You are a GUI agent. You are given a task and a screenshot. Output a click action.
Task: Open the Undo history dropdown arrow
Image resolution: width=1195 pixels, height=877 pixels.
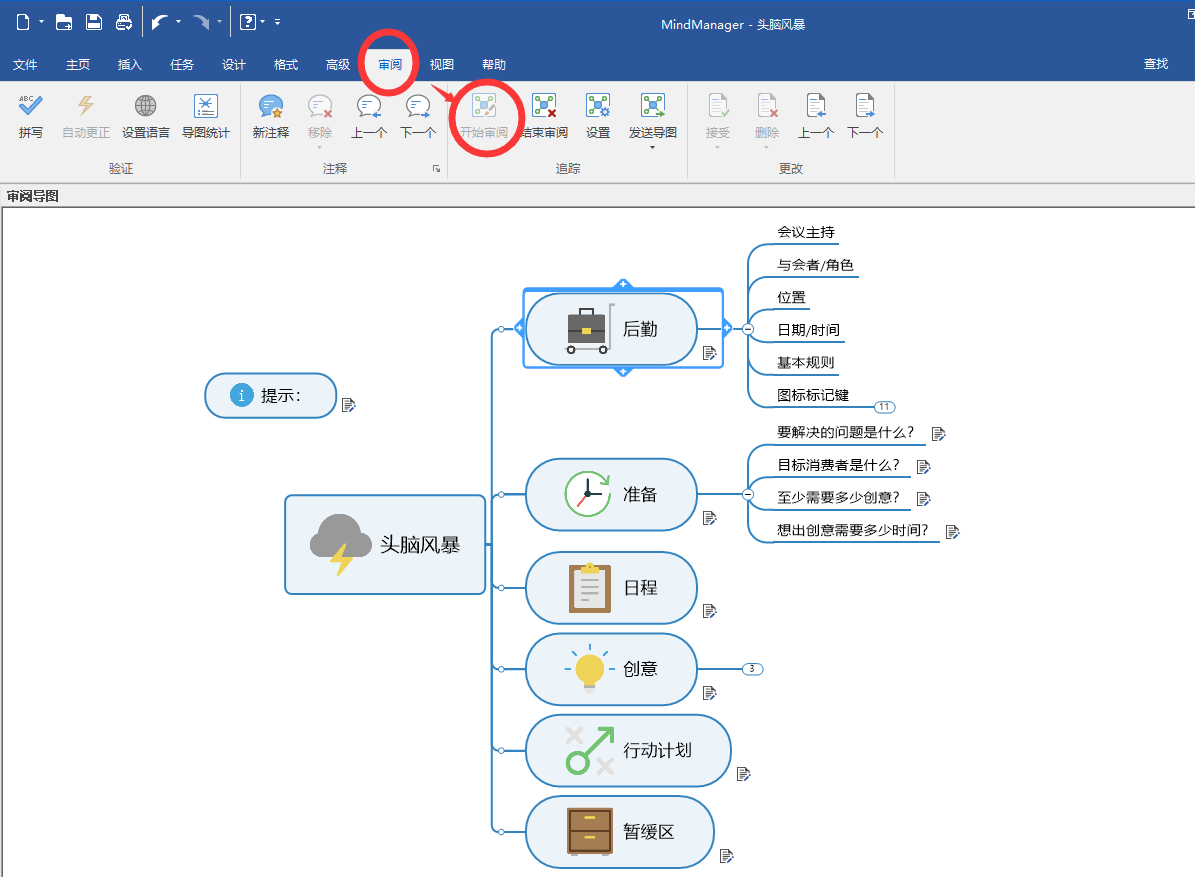[x=178, y=22]
